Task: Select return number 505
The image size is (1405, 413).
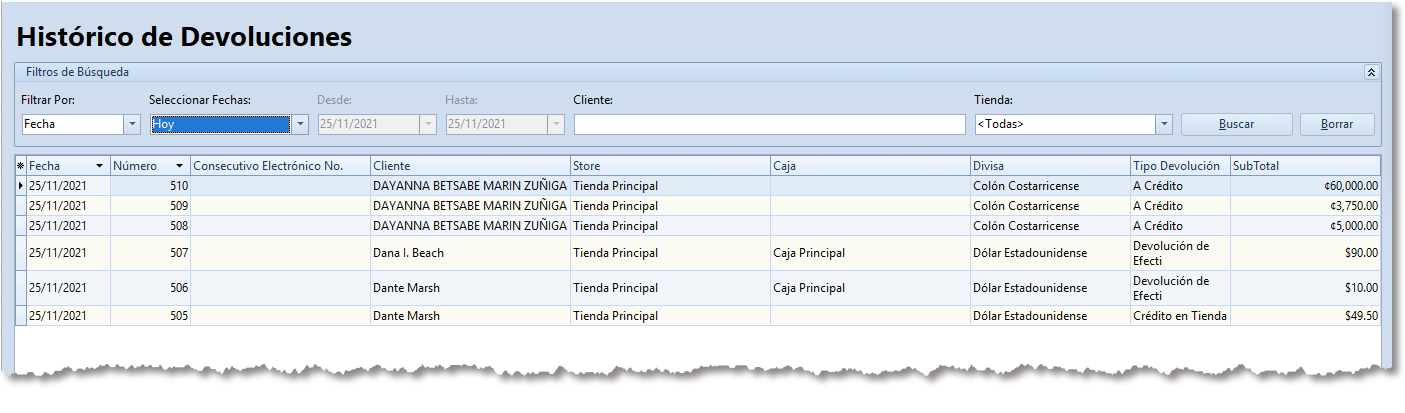Action: pyautogui.click(x=150, y=316)
